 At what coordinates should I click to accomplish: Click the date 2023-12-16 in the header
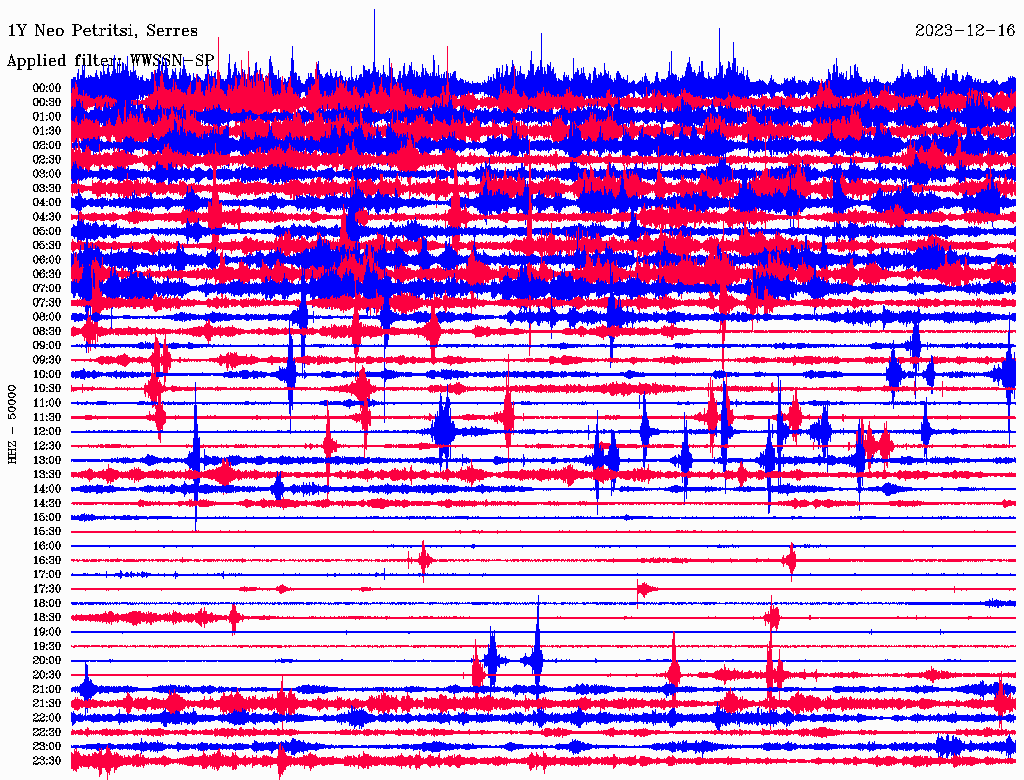tap(964, 31)
